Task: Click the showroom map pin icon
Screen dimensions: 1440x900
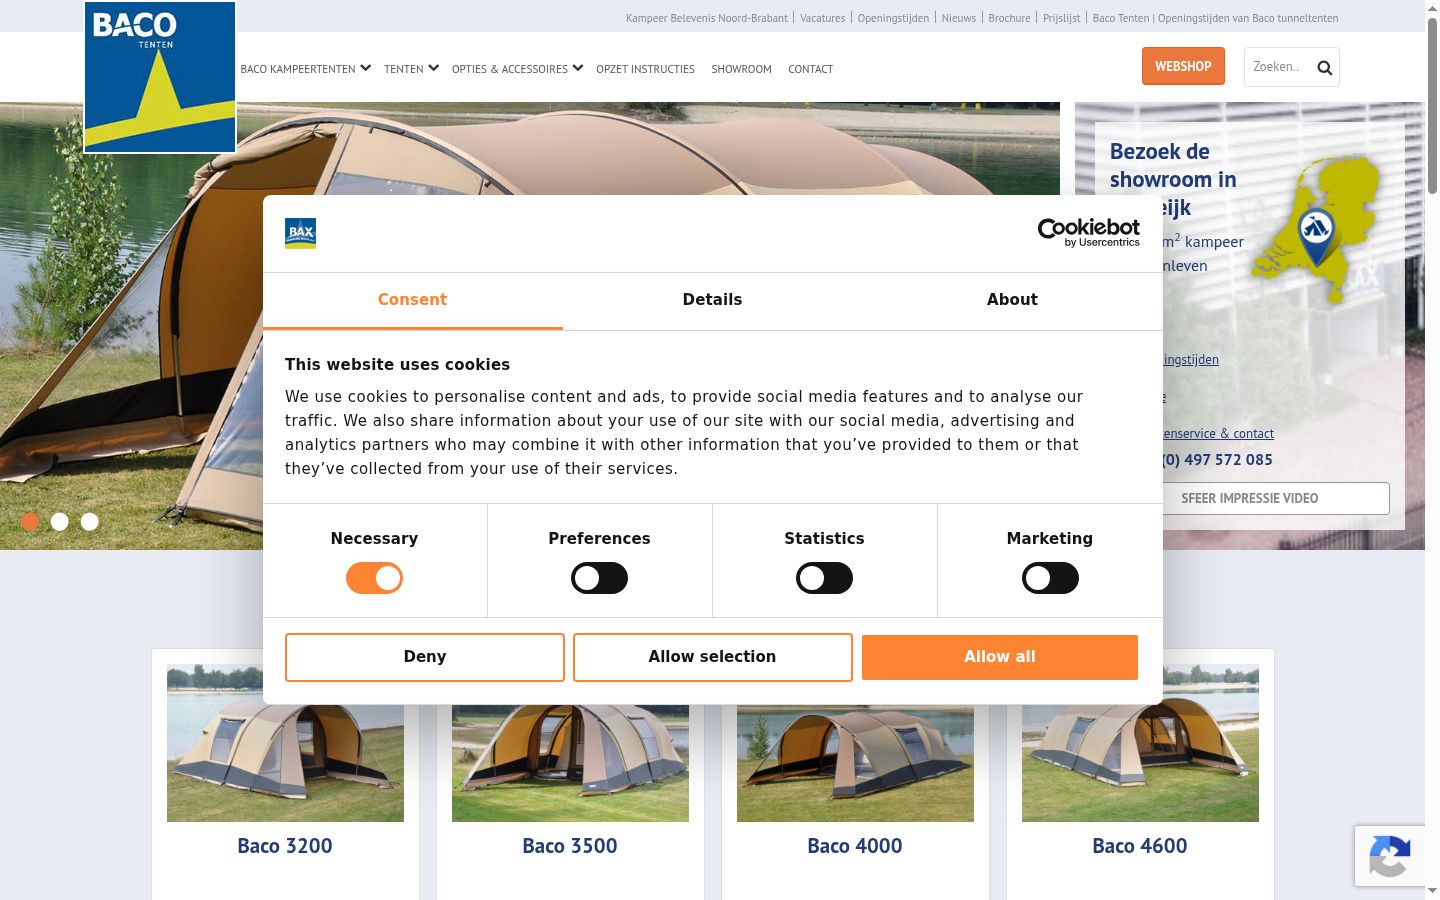Action: [x=1316, y=236]
